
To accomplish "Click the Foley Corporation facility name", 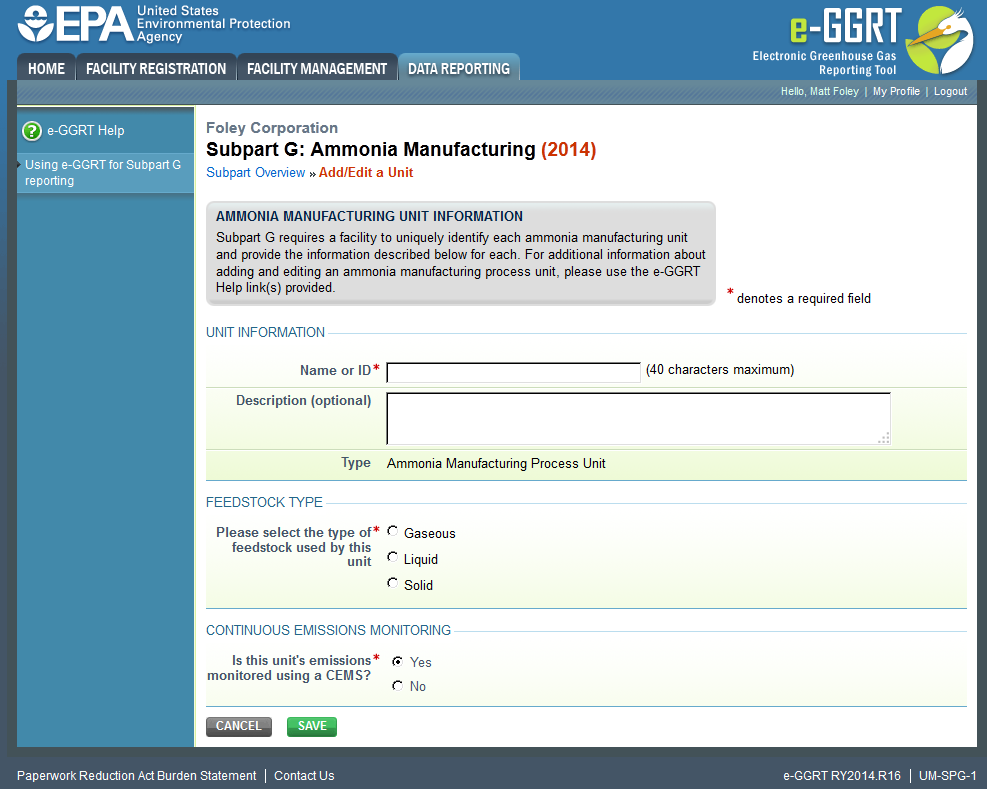I will point(272,128).
